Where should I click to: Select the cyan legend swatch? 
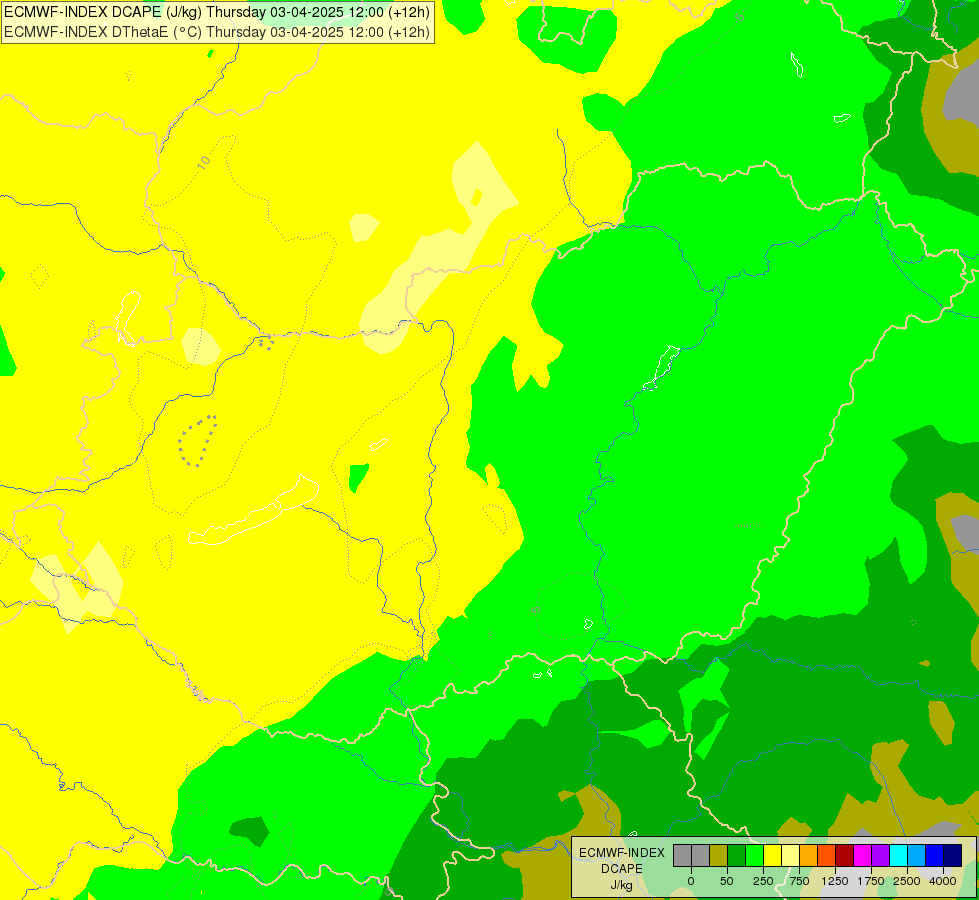(899, 856)
